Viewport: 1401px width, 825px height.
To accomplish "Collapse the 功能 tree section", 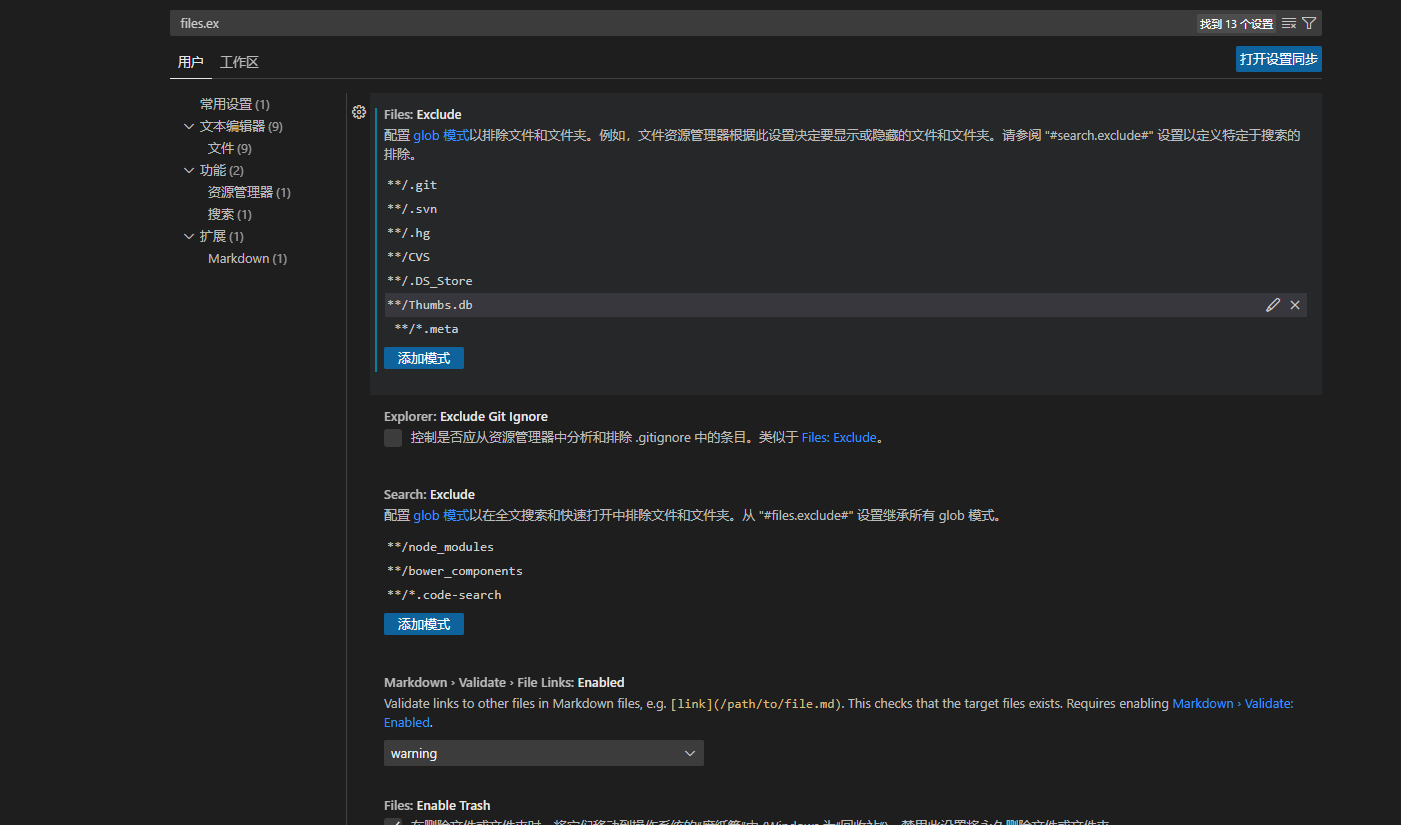I will coord(189,170).
